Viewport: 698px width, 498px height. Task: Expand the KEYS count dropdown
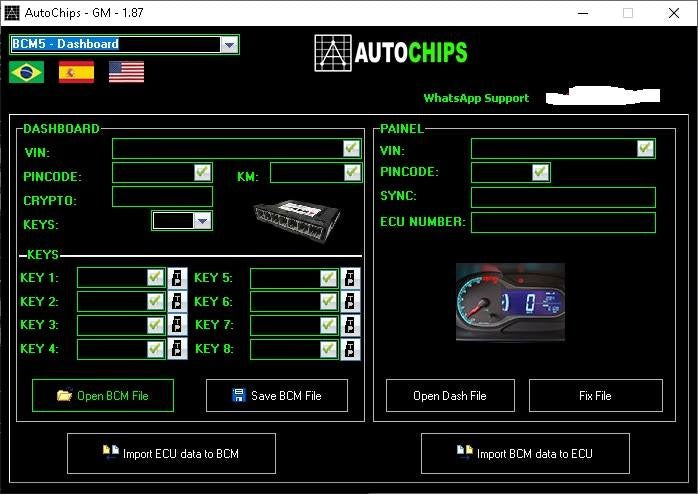point(202,221)
